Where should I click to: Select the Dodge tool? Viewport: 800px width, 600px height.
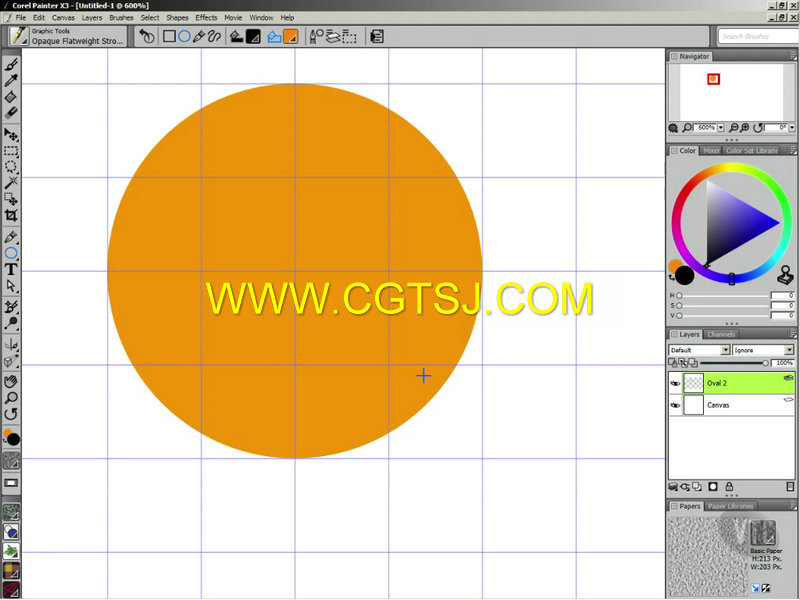[11, 323]
